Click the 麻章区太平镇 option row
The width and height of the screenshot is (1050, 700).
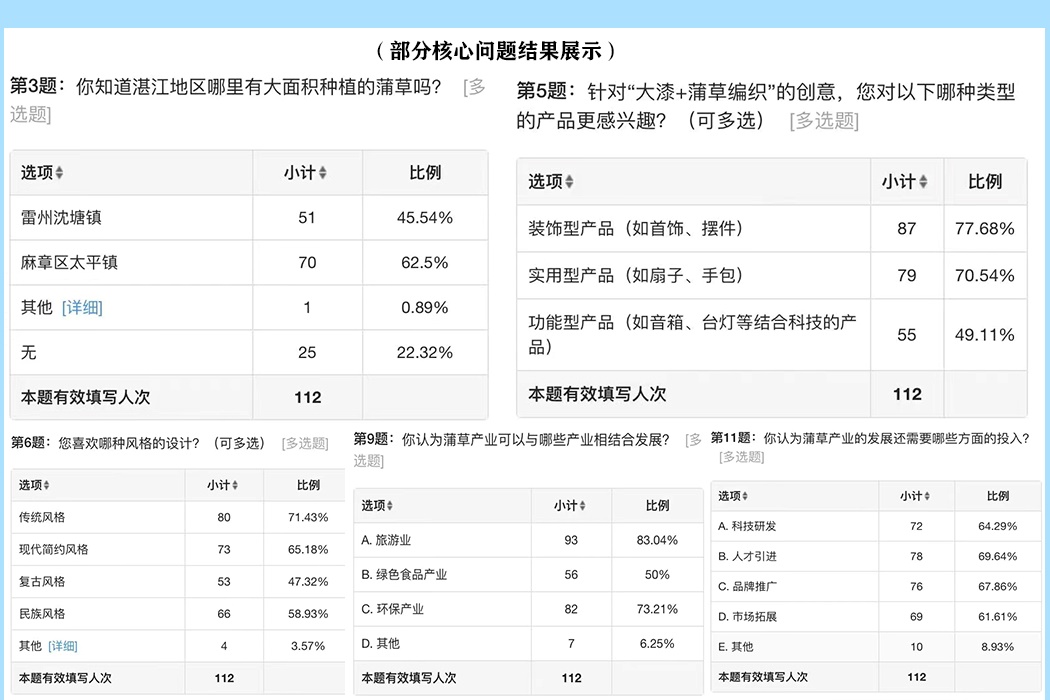[x=249, y=263]
